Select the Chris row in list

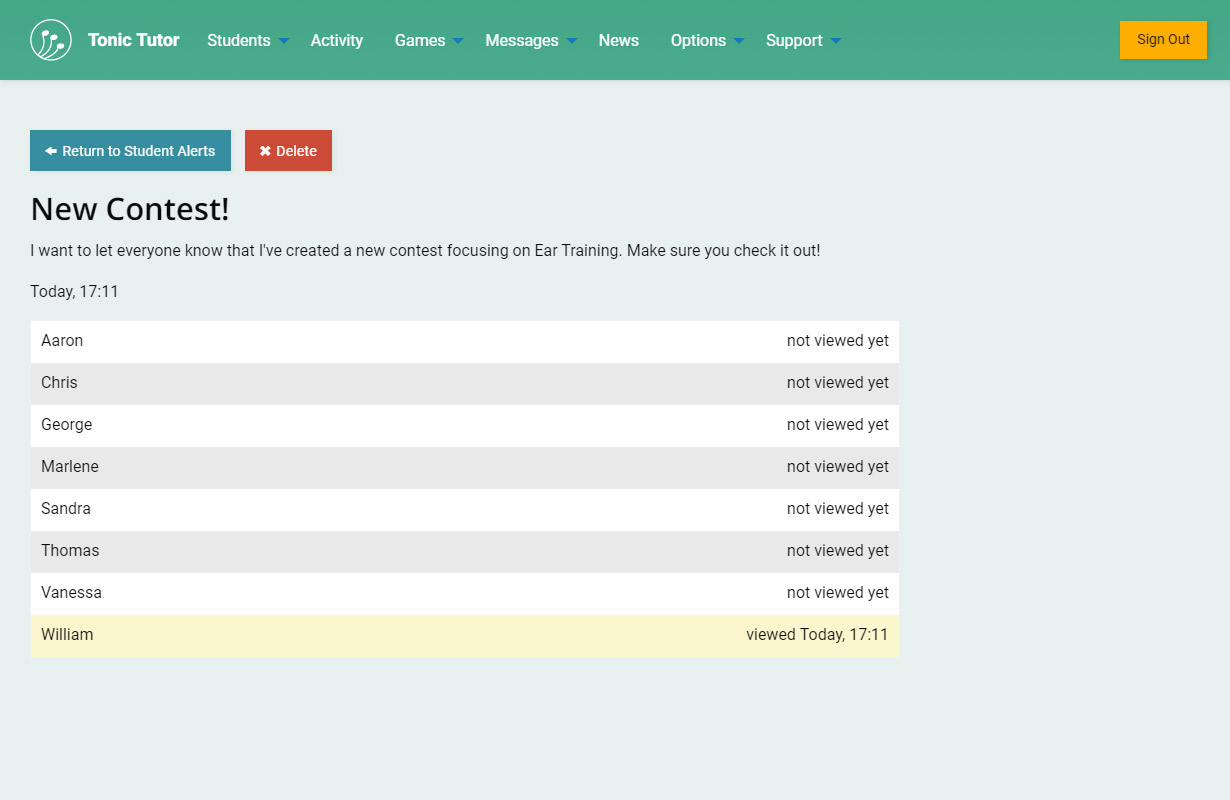(464, 383)
